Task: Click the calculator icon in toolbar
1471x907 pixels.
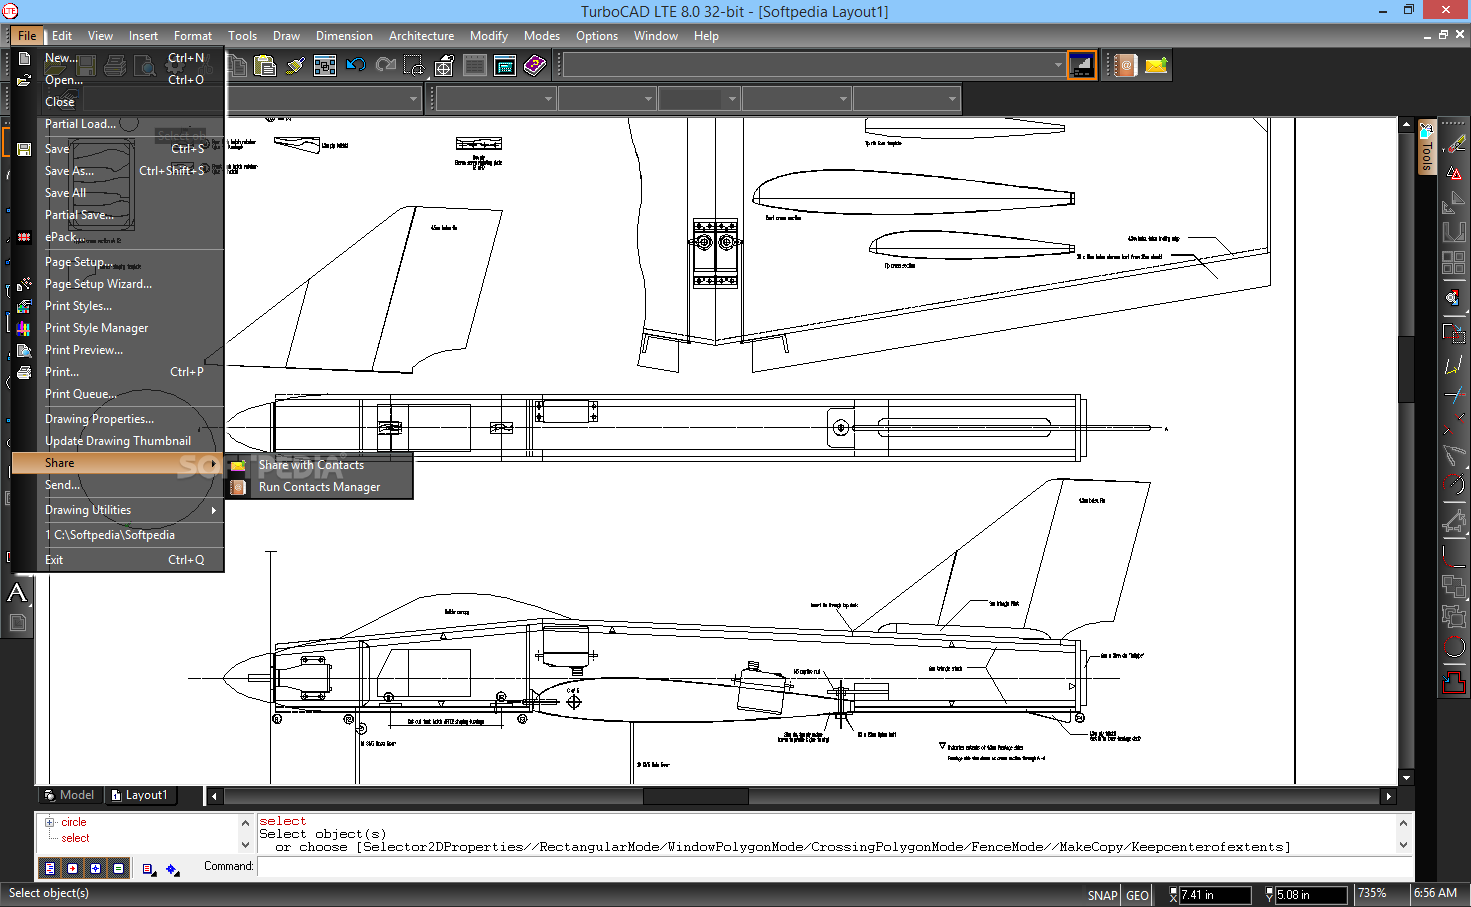Action: 505,66
